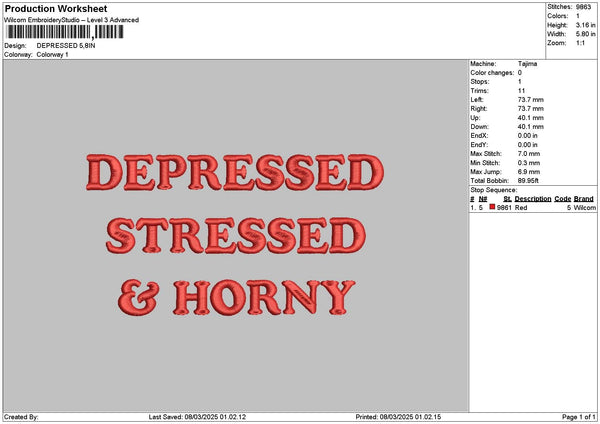Click the 'Page 1 of 1' footer text

pyautogui.click(x=579, y=417)
